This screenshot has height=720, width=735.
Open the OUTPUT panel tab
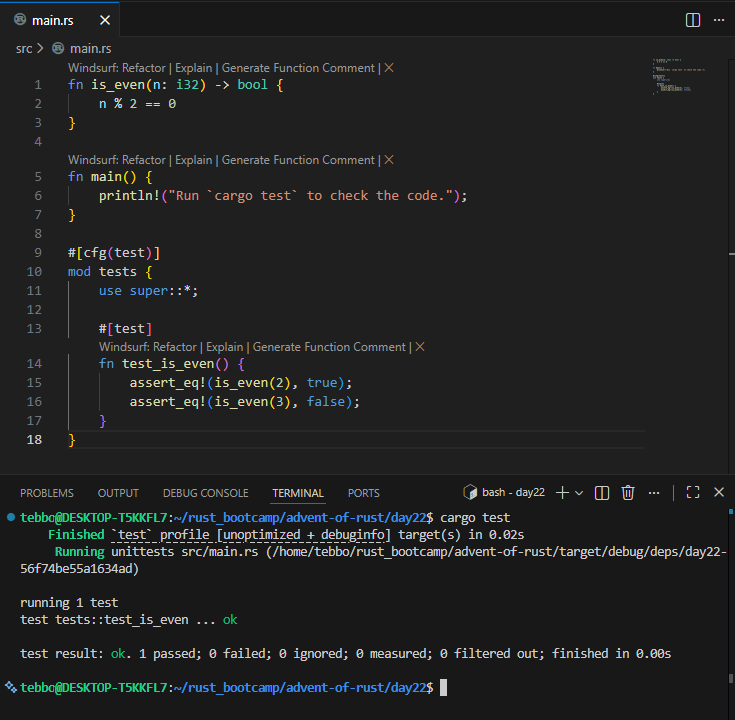click(118, 493)
